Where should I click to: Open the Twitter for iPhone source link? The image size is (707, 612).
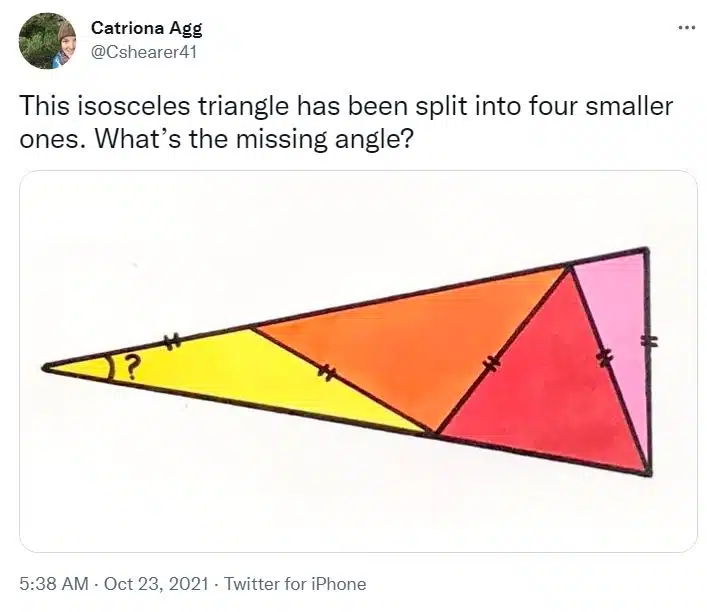click(x=295, y=584)
